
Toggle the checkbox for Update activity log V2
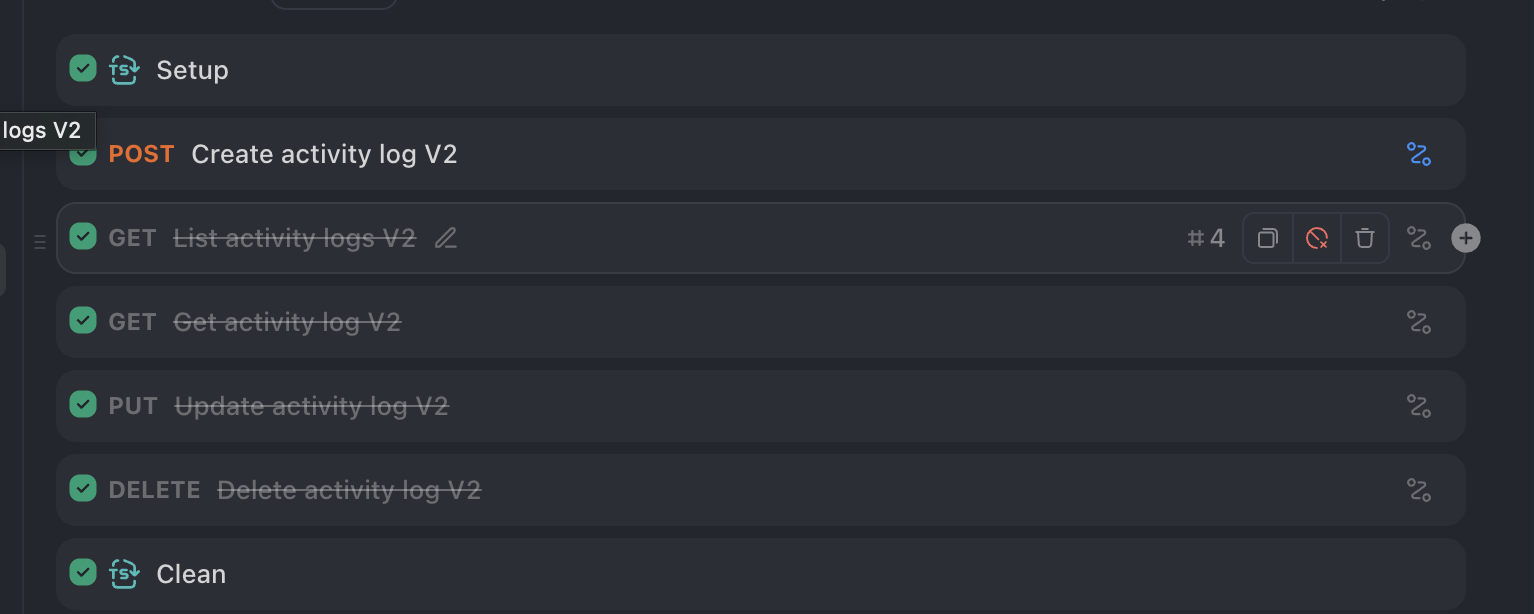[83, 405]
